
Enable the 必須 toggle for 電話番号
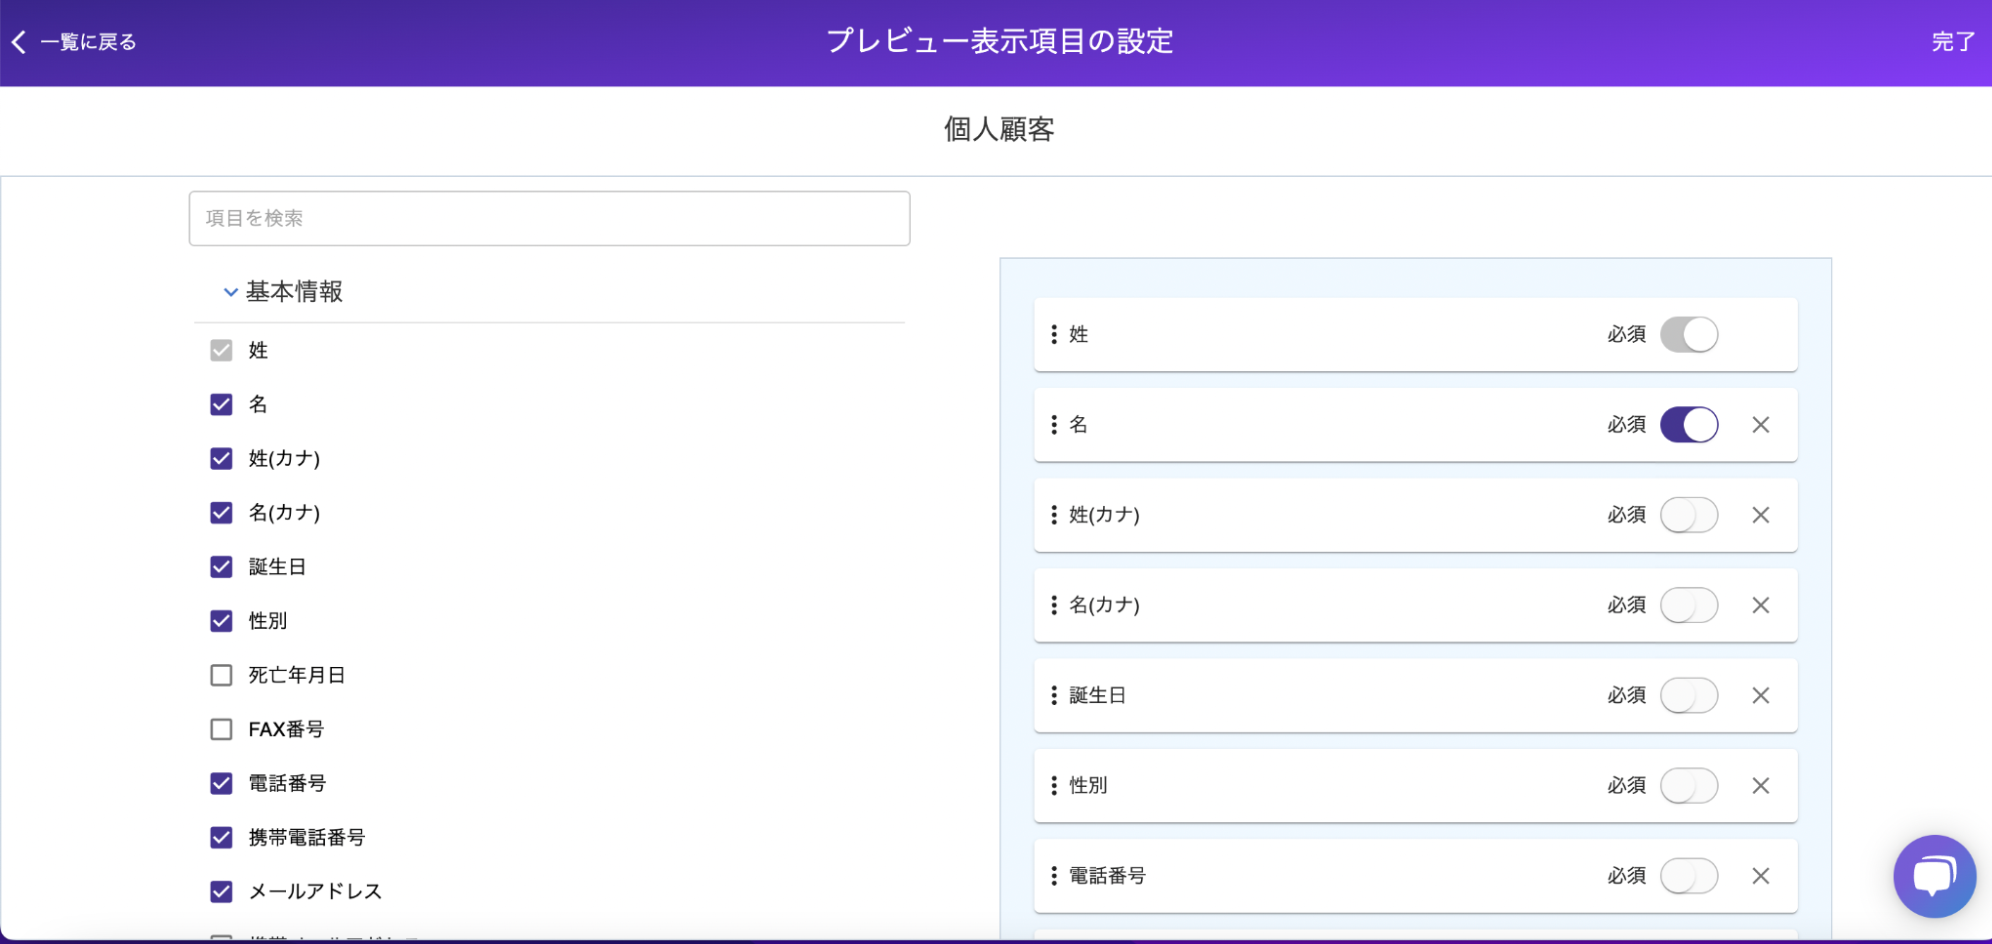point(1689,876)
